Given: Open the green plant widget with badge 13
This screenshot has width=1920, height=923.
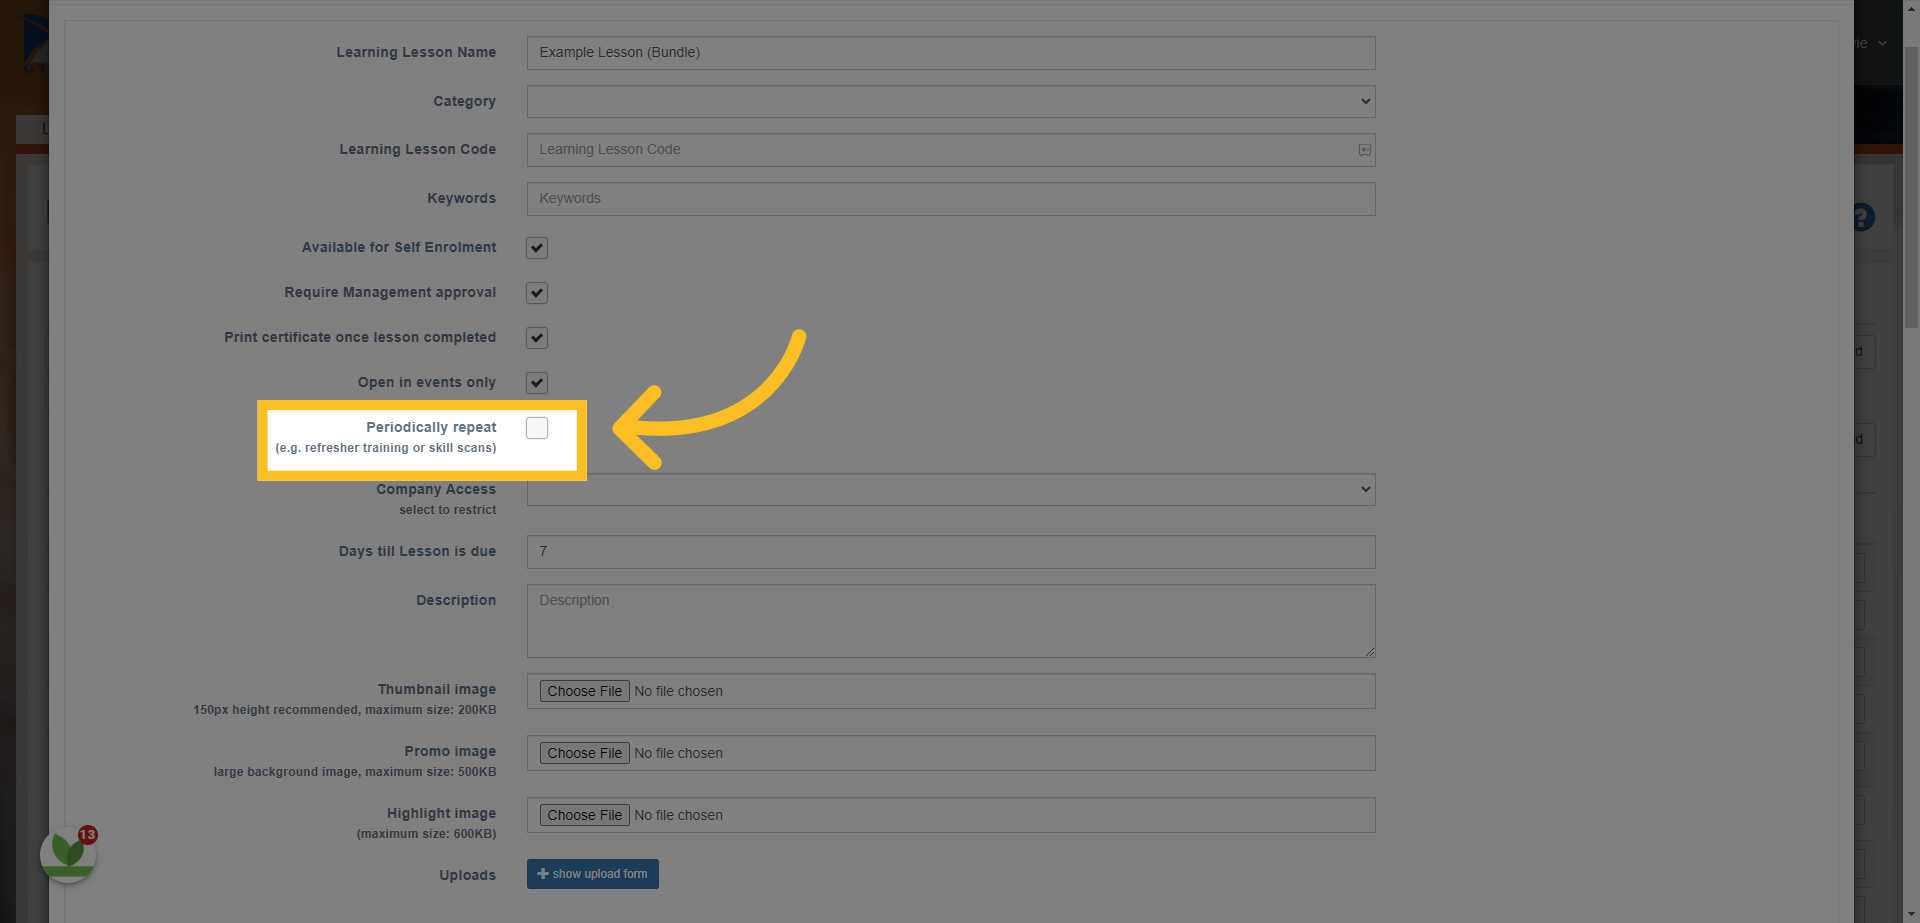Looking at the screenshot, I should (68, 855).
